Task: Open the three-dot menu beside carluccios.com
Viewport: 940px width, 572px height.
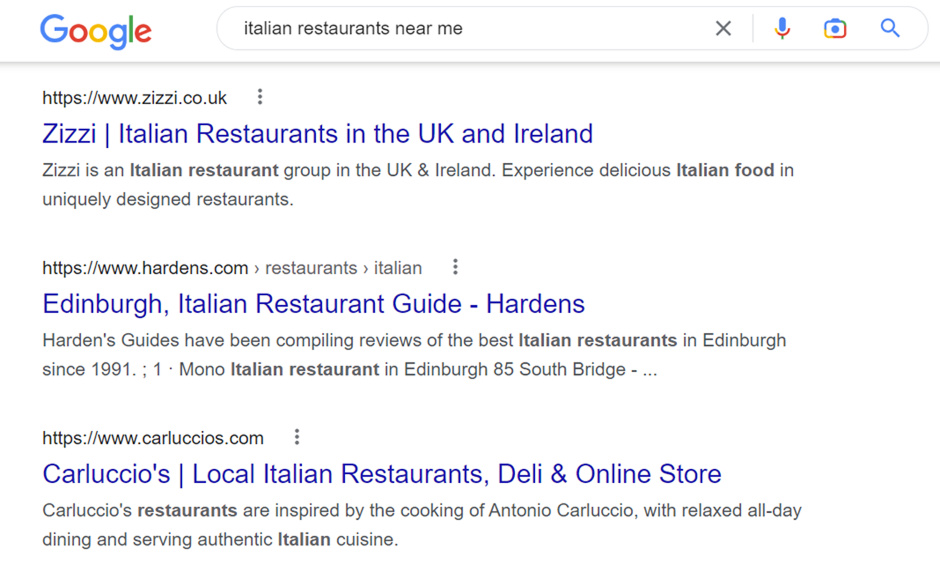Action: click(x=297, y=437)
